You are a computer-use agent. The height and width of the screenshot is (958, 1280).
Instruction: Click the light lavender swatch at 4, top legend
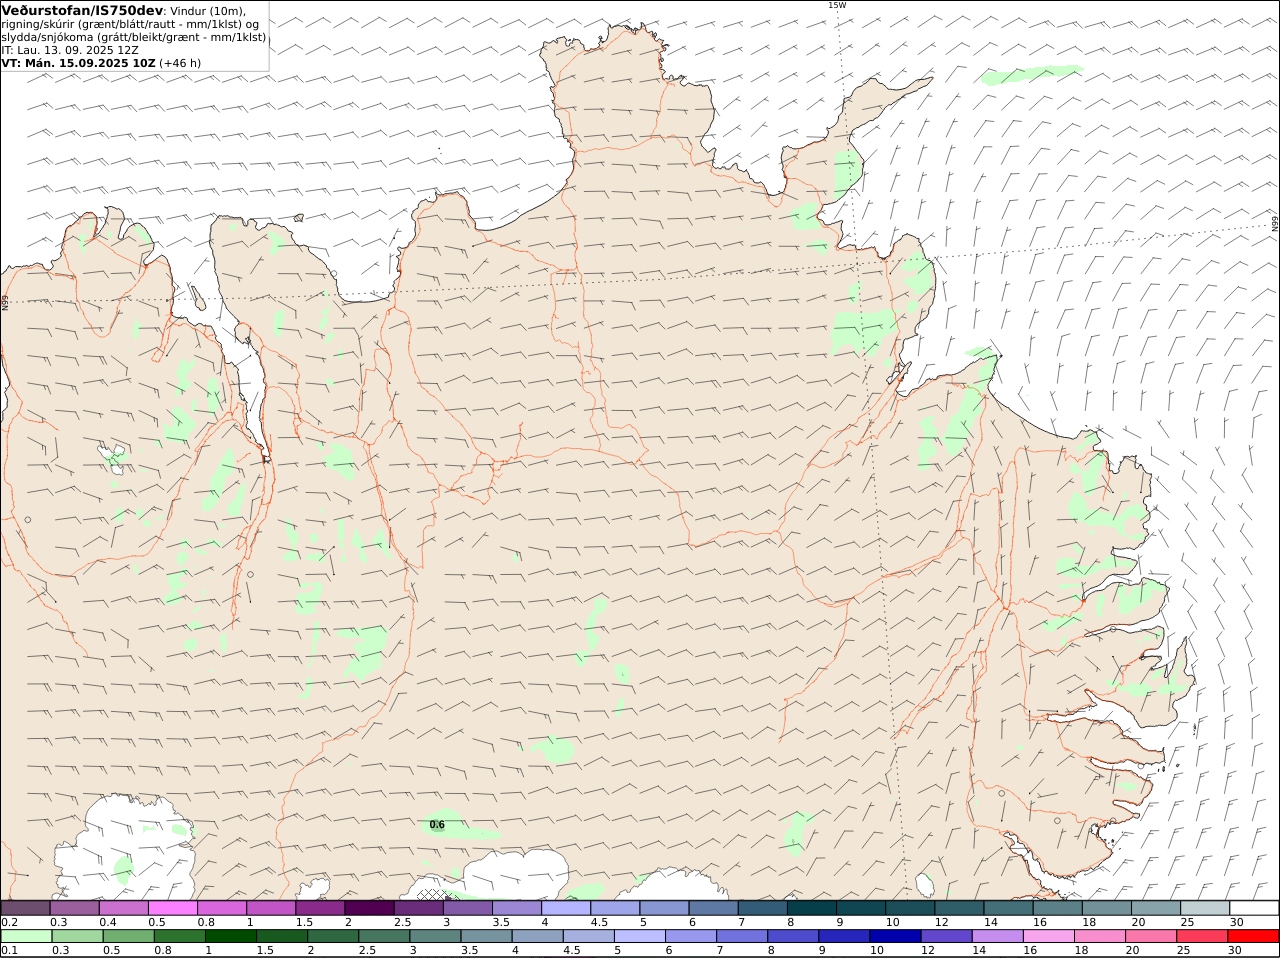click(565, 908)
